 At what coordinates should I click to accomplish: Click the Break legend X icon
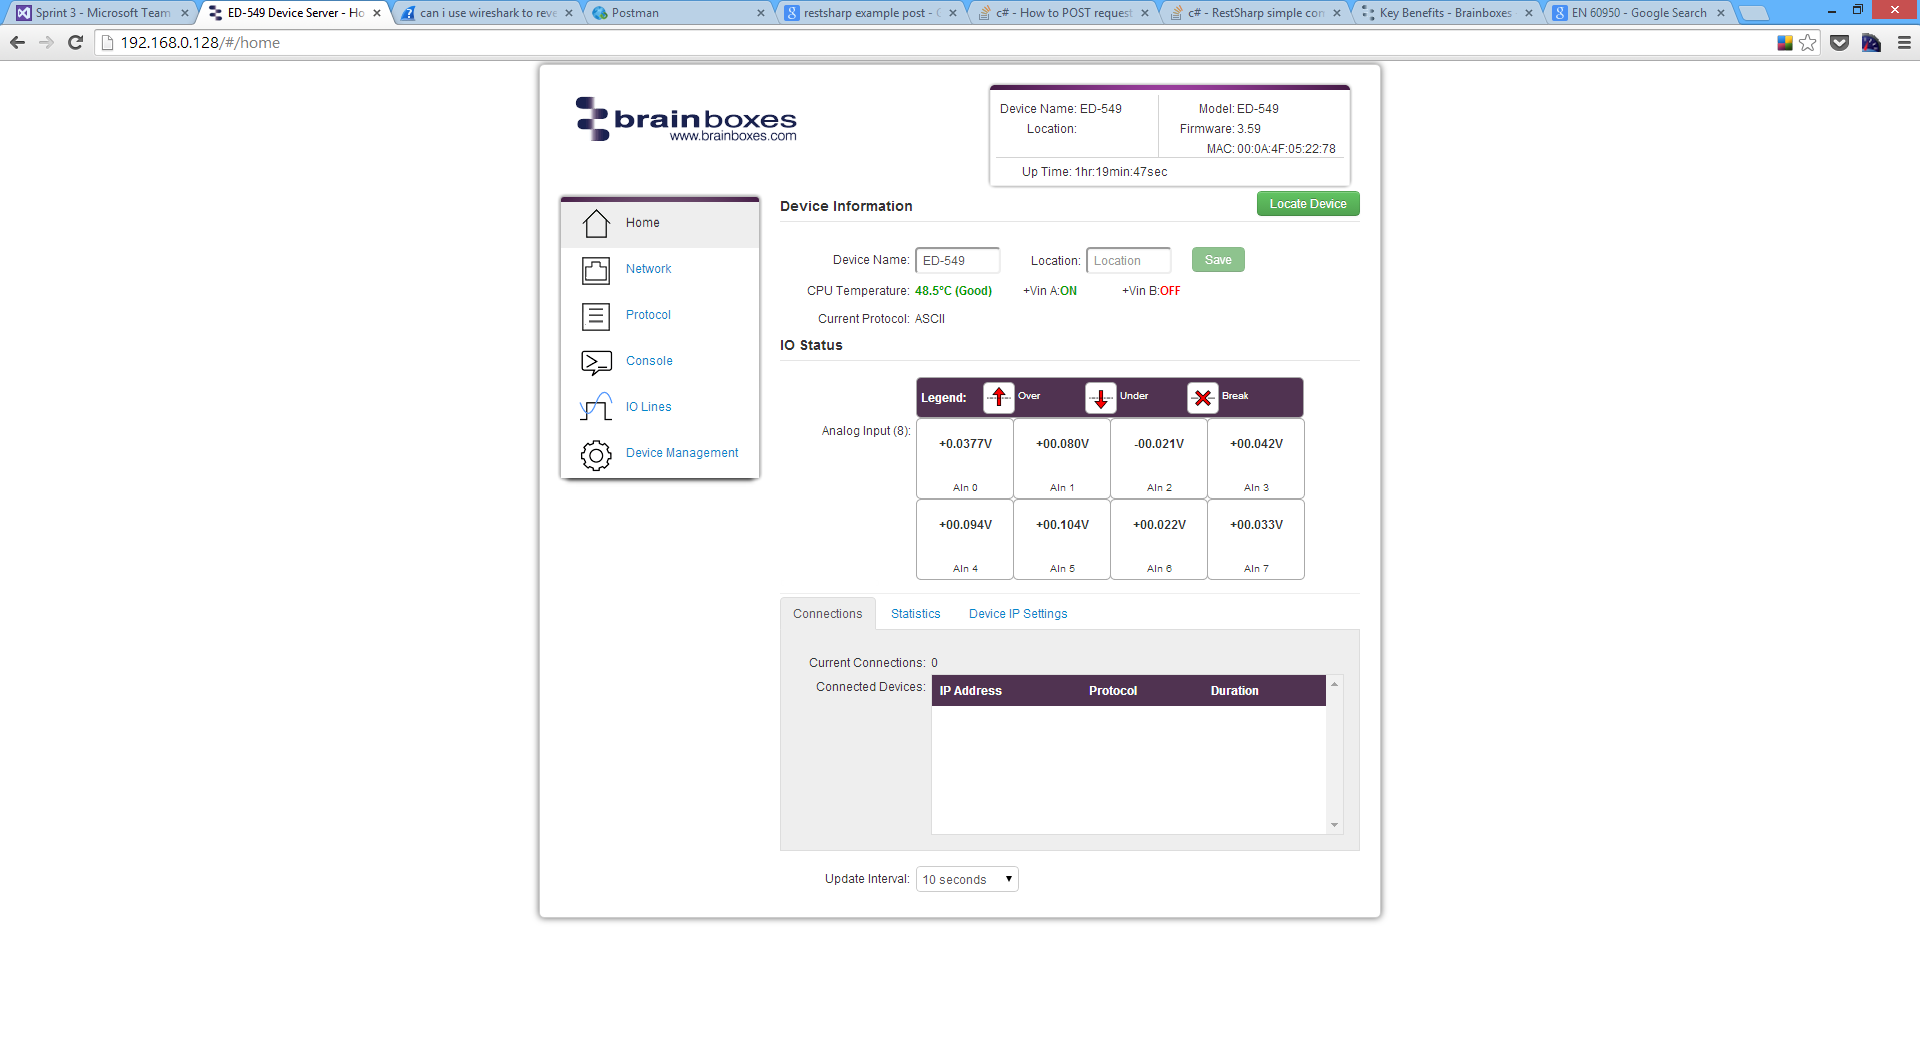1202,397
